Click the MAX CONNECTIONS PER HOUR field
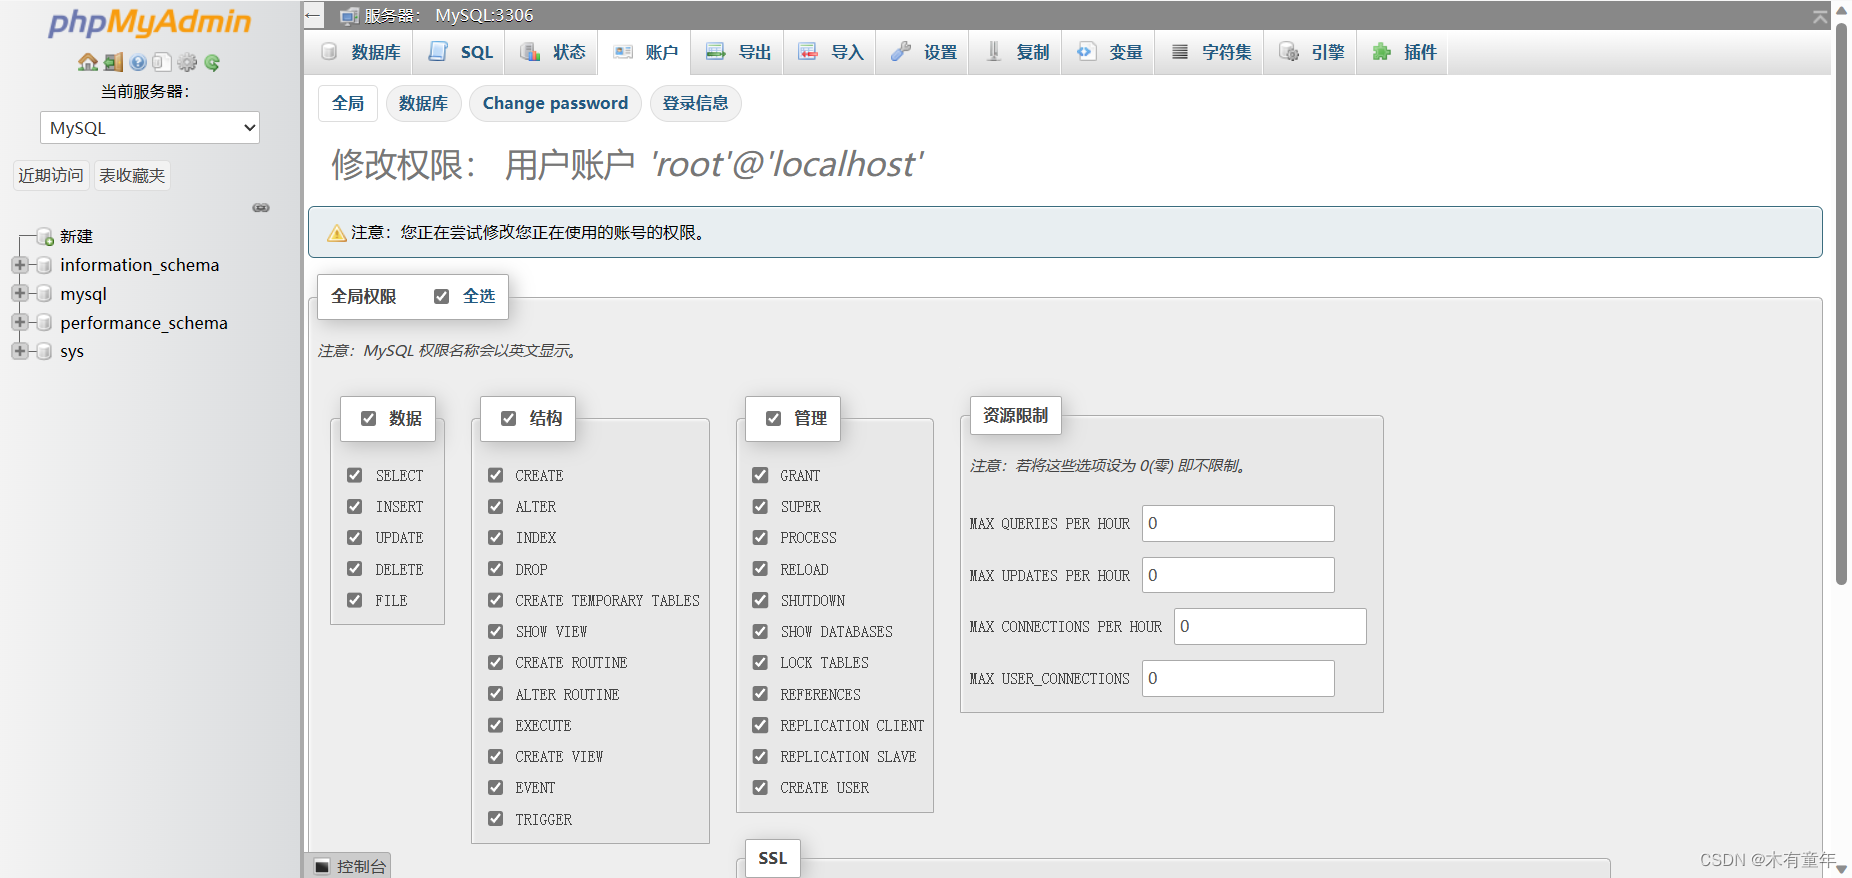 pos(1270,626)
